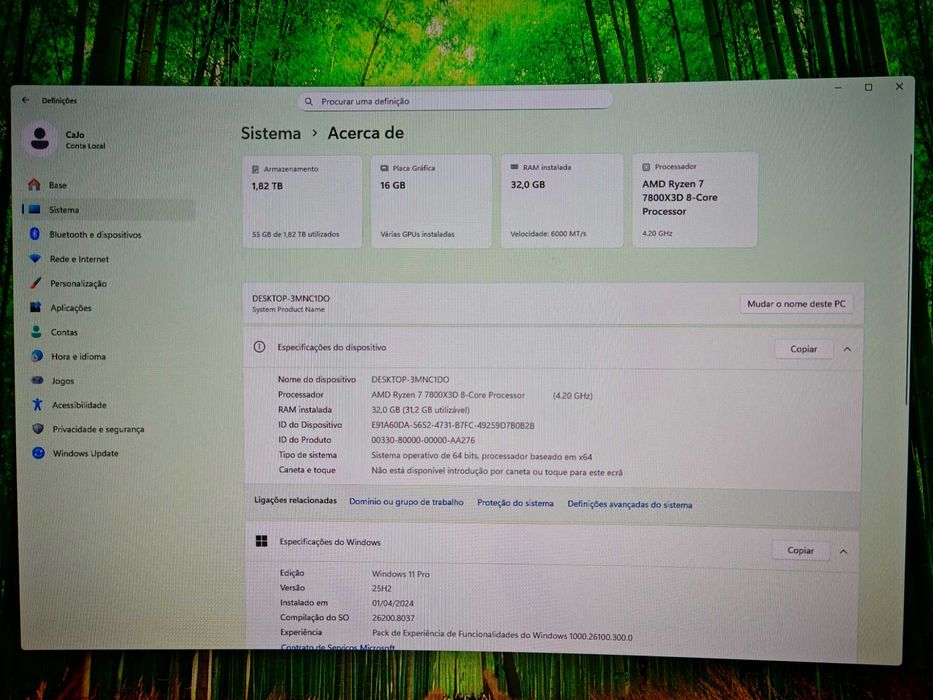Go back with the arrow icon
The height and width of the screenshot is (700, 933).
click(x=26, y=100)
